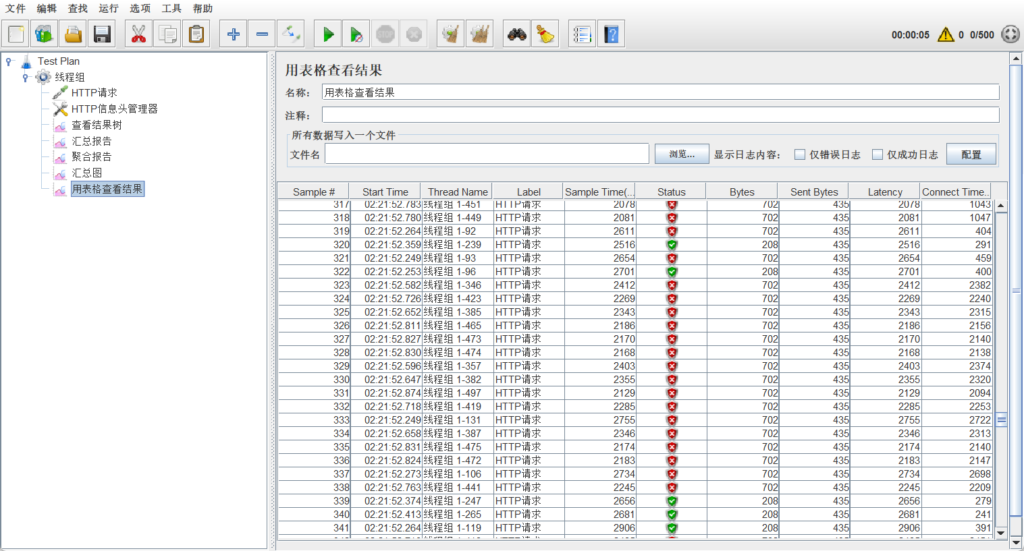Screen dimensions: 1024x551
Task: Click the New test plan icon
Action: (16, 34)
